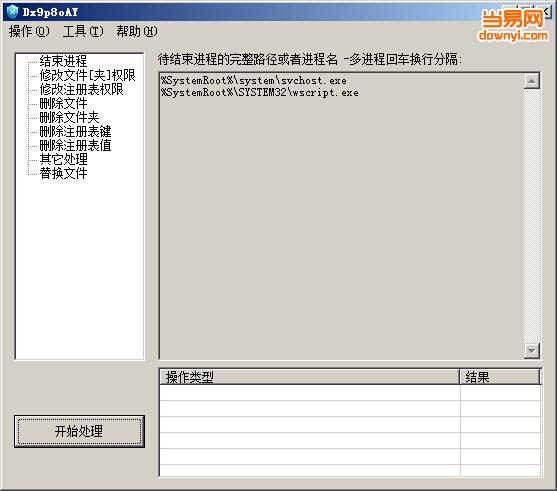
Task: Open the 帮助(H) menu
Action: [137, 32]
